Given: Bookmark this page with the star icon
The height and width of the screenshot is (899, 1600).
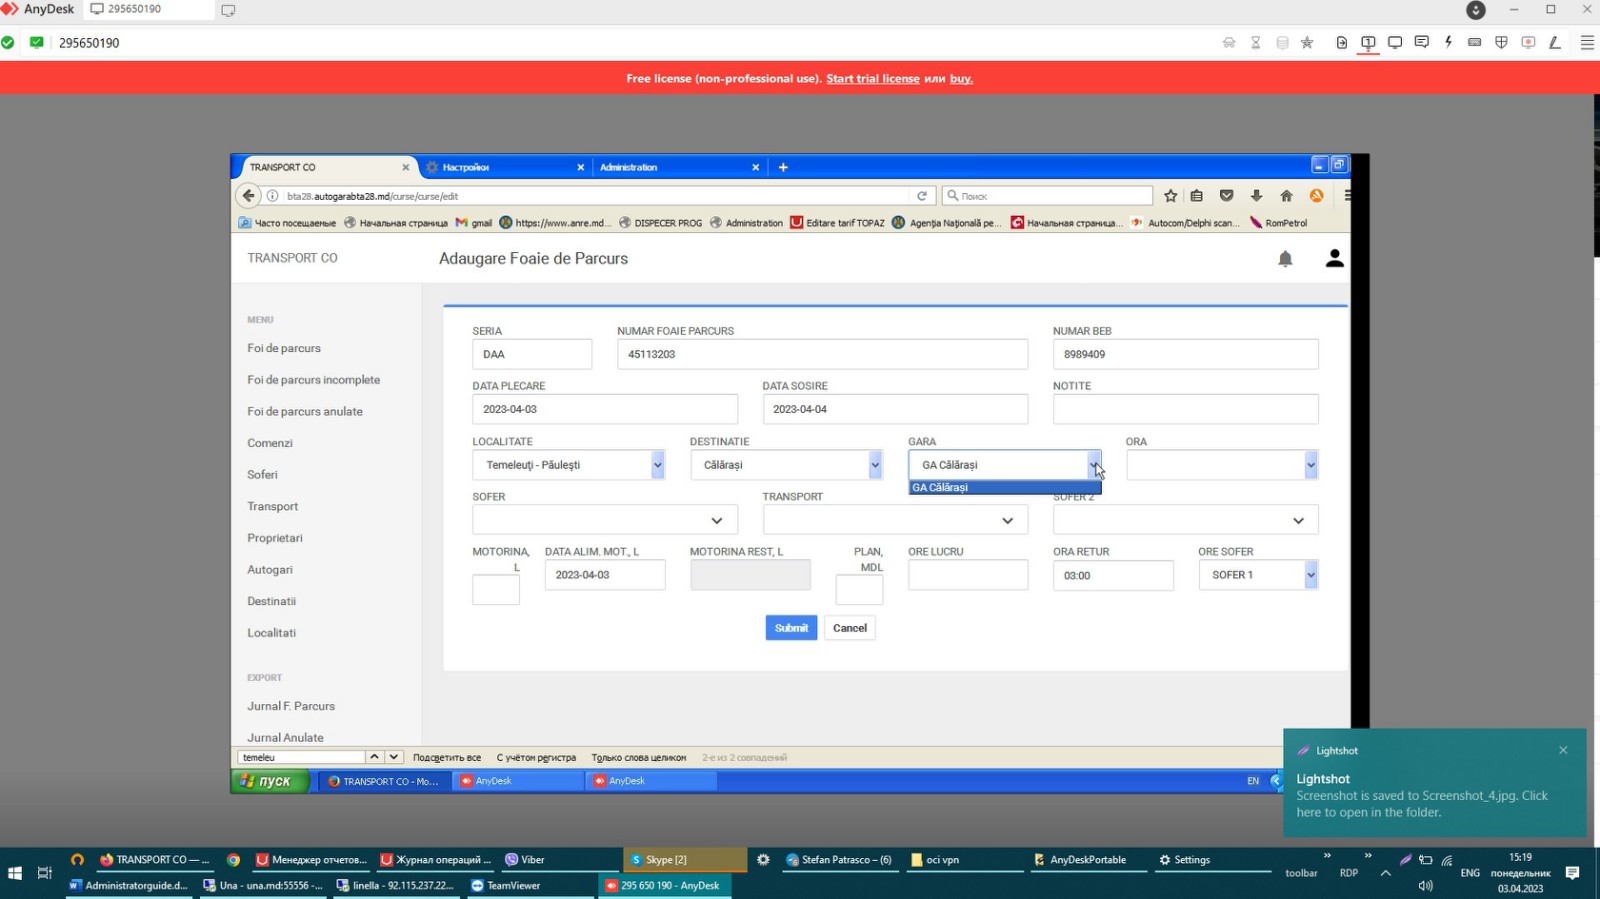Looking at the screenshot, I should [x=1171, y=196].
